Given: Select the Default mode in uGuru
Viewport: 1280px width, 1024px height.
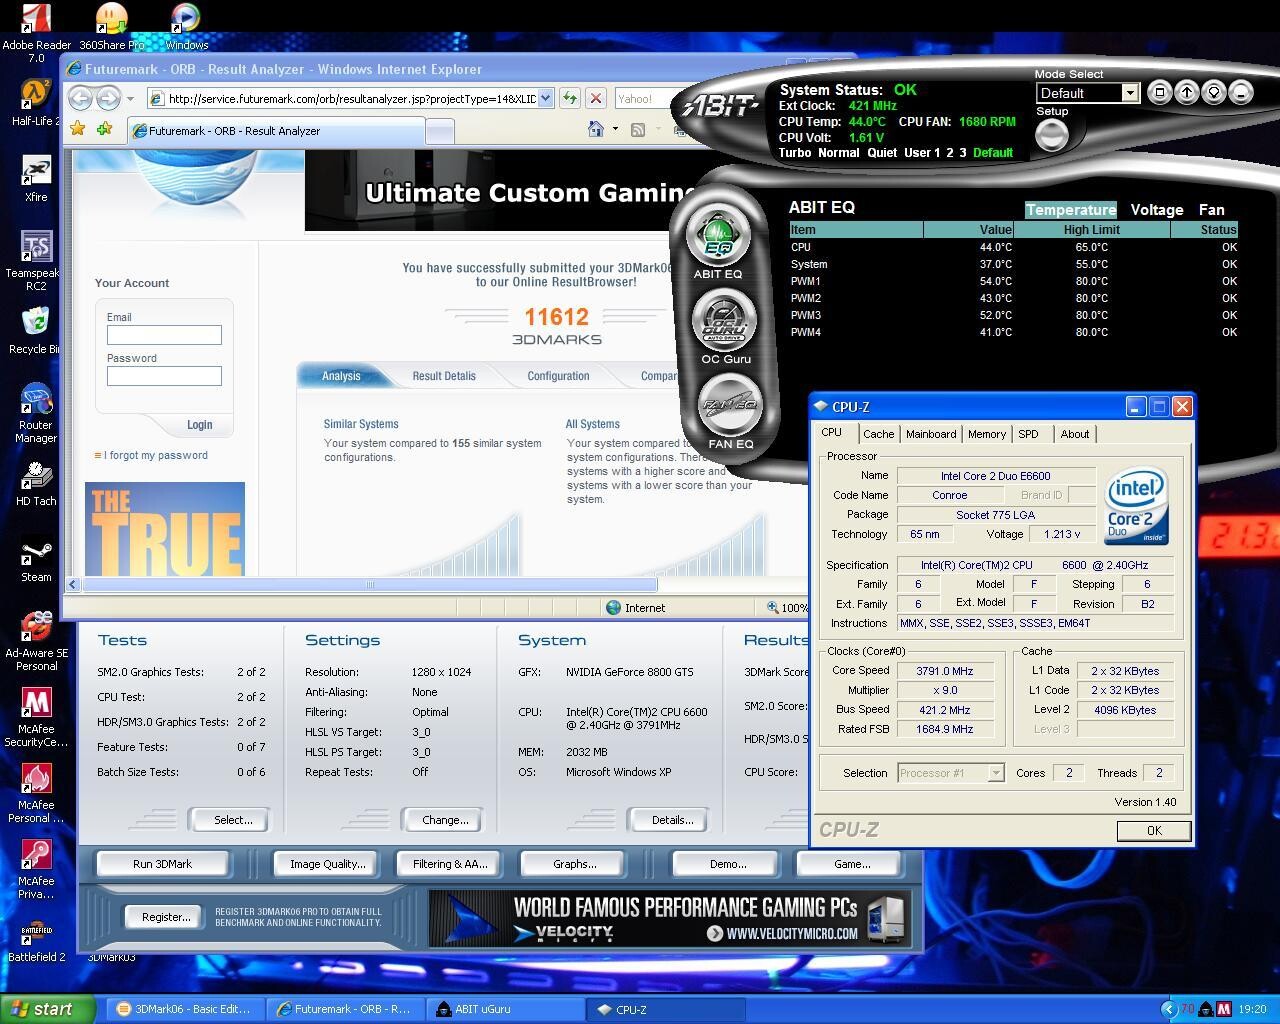Looking at the screenshot, I should [x=992, y=153].
